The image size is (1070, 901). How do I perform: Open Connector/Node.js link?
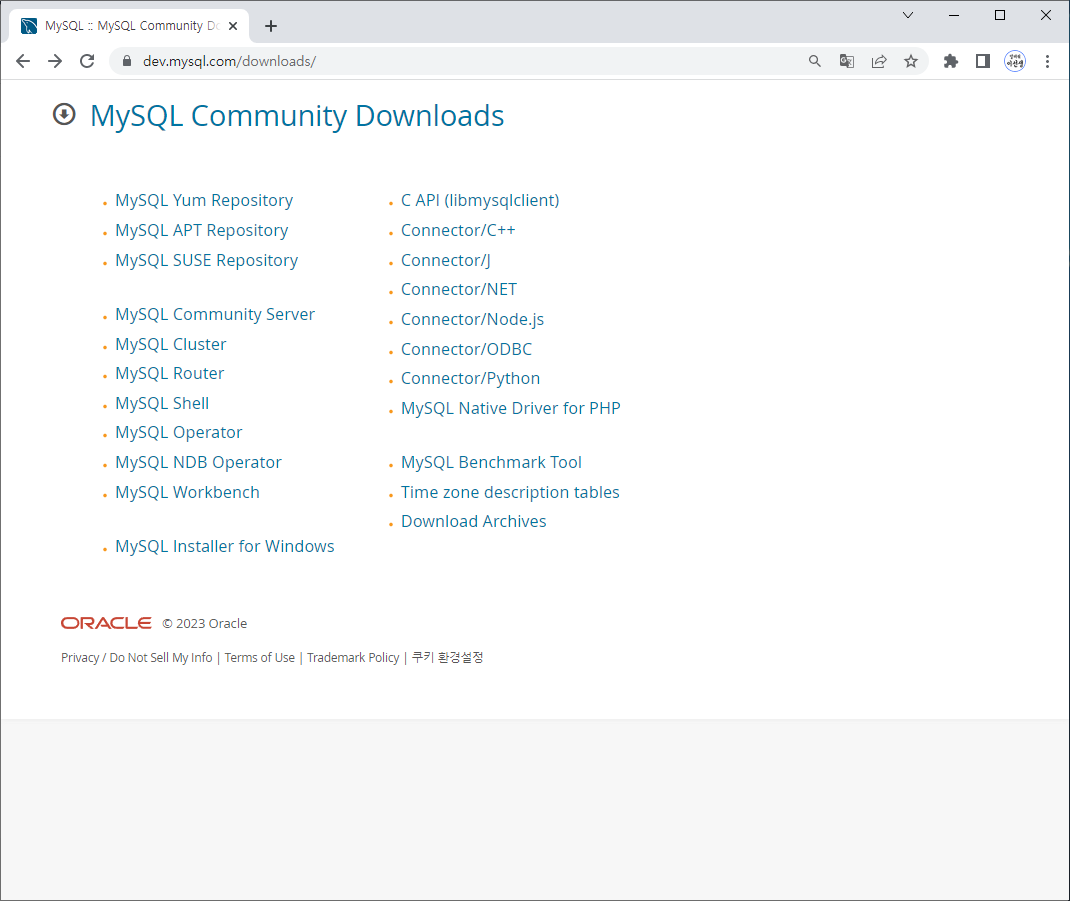(x=472, y=319)
